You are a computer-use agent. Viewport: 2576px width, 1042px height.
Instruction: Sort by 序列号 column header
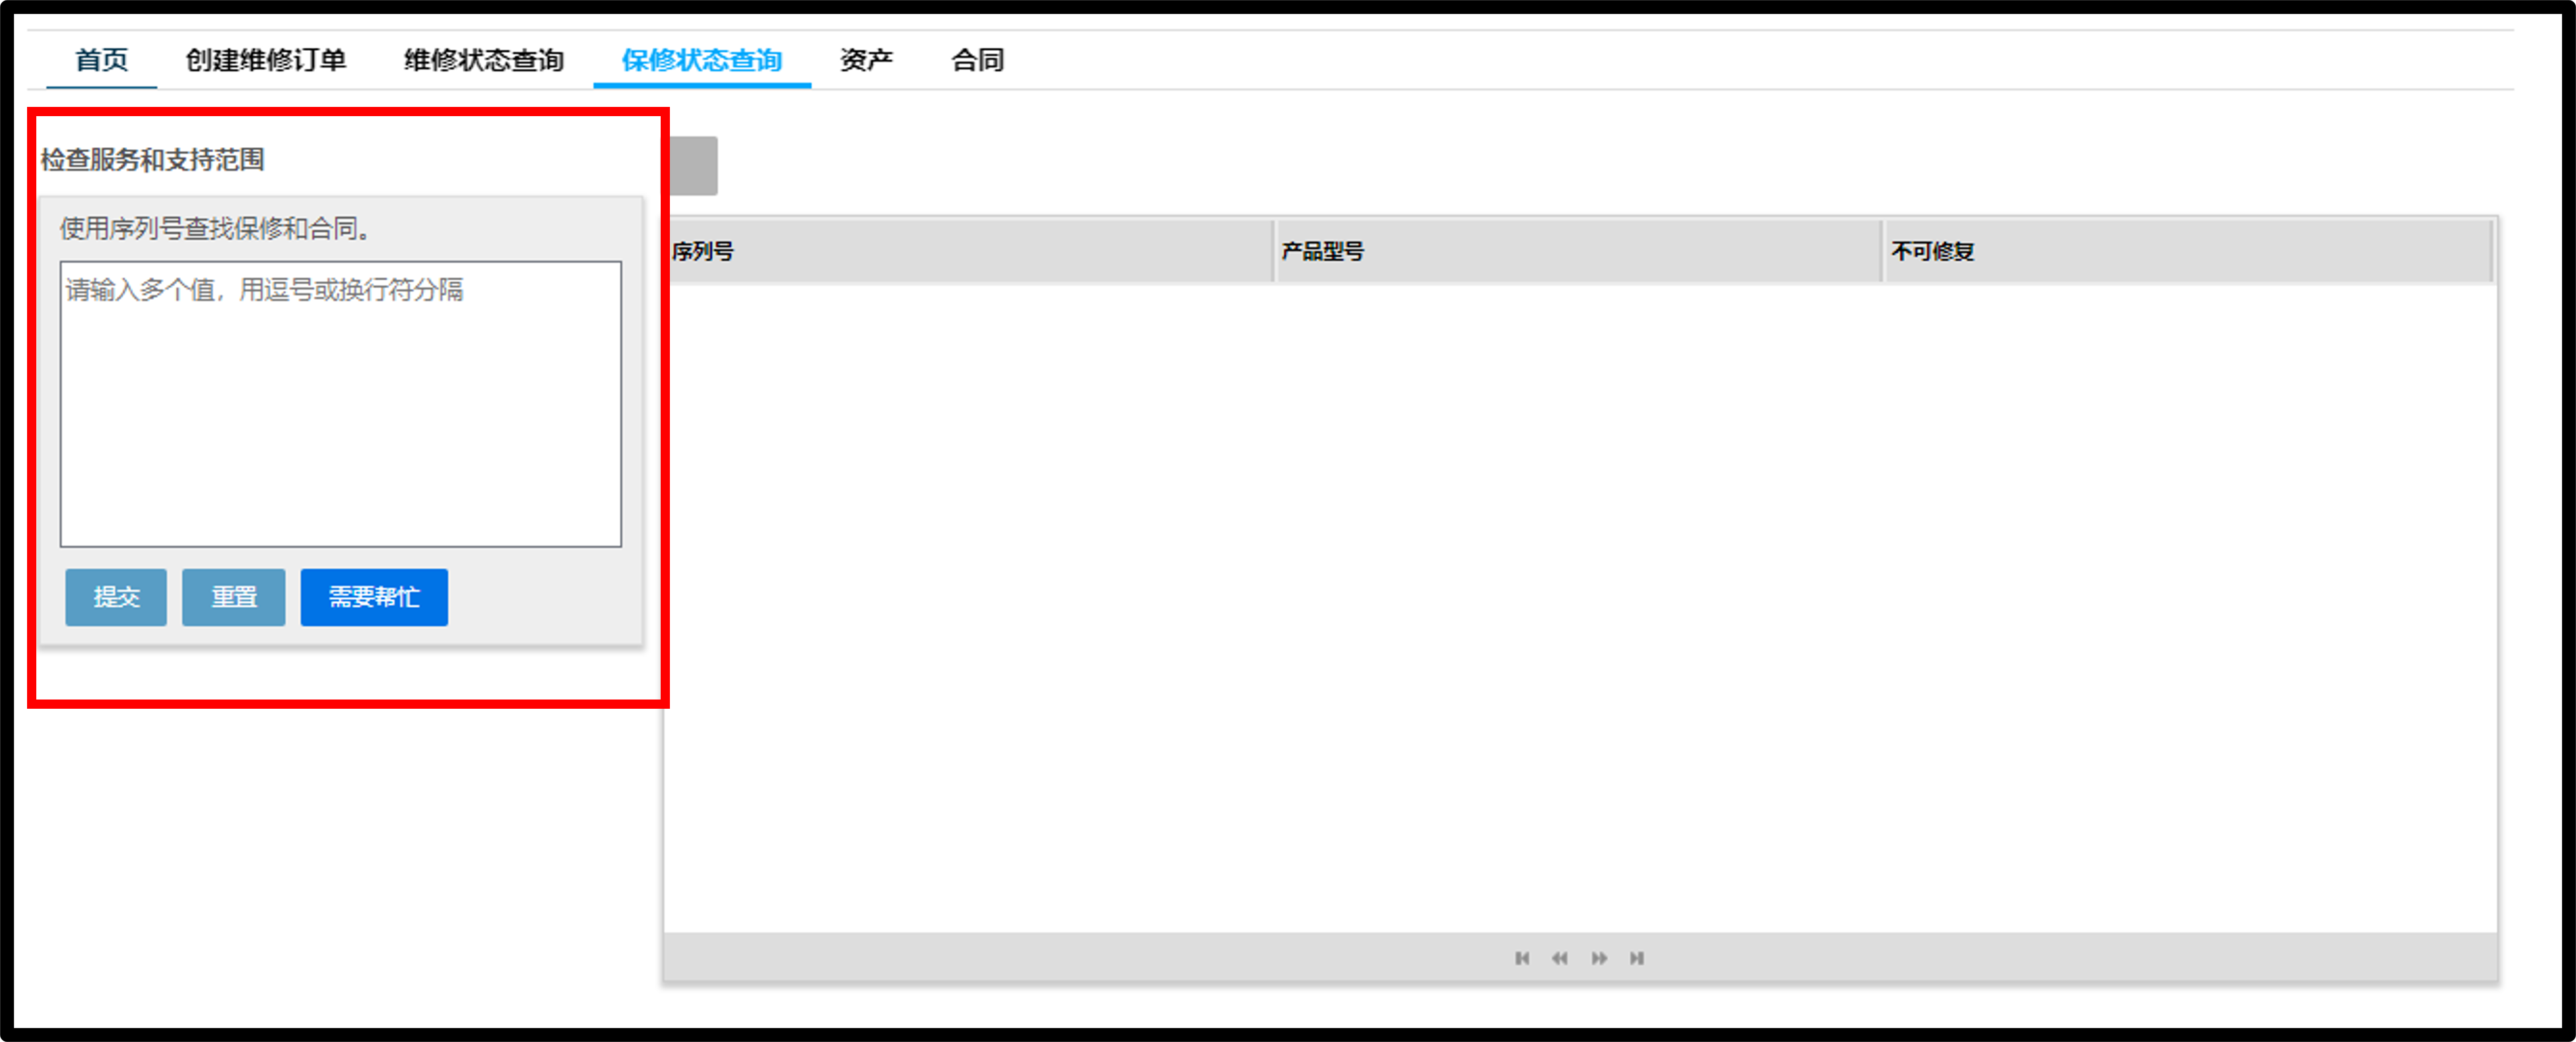tap(968, 251)
